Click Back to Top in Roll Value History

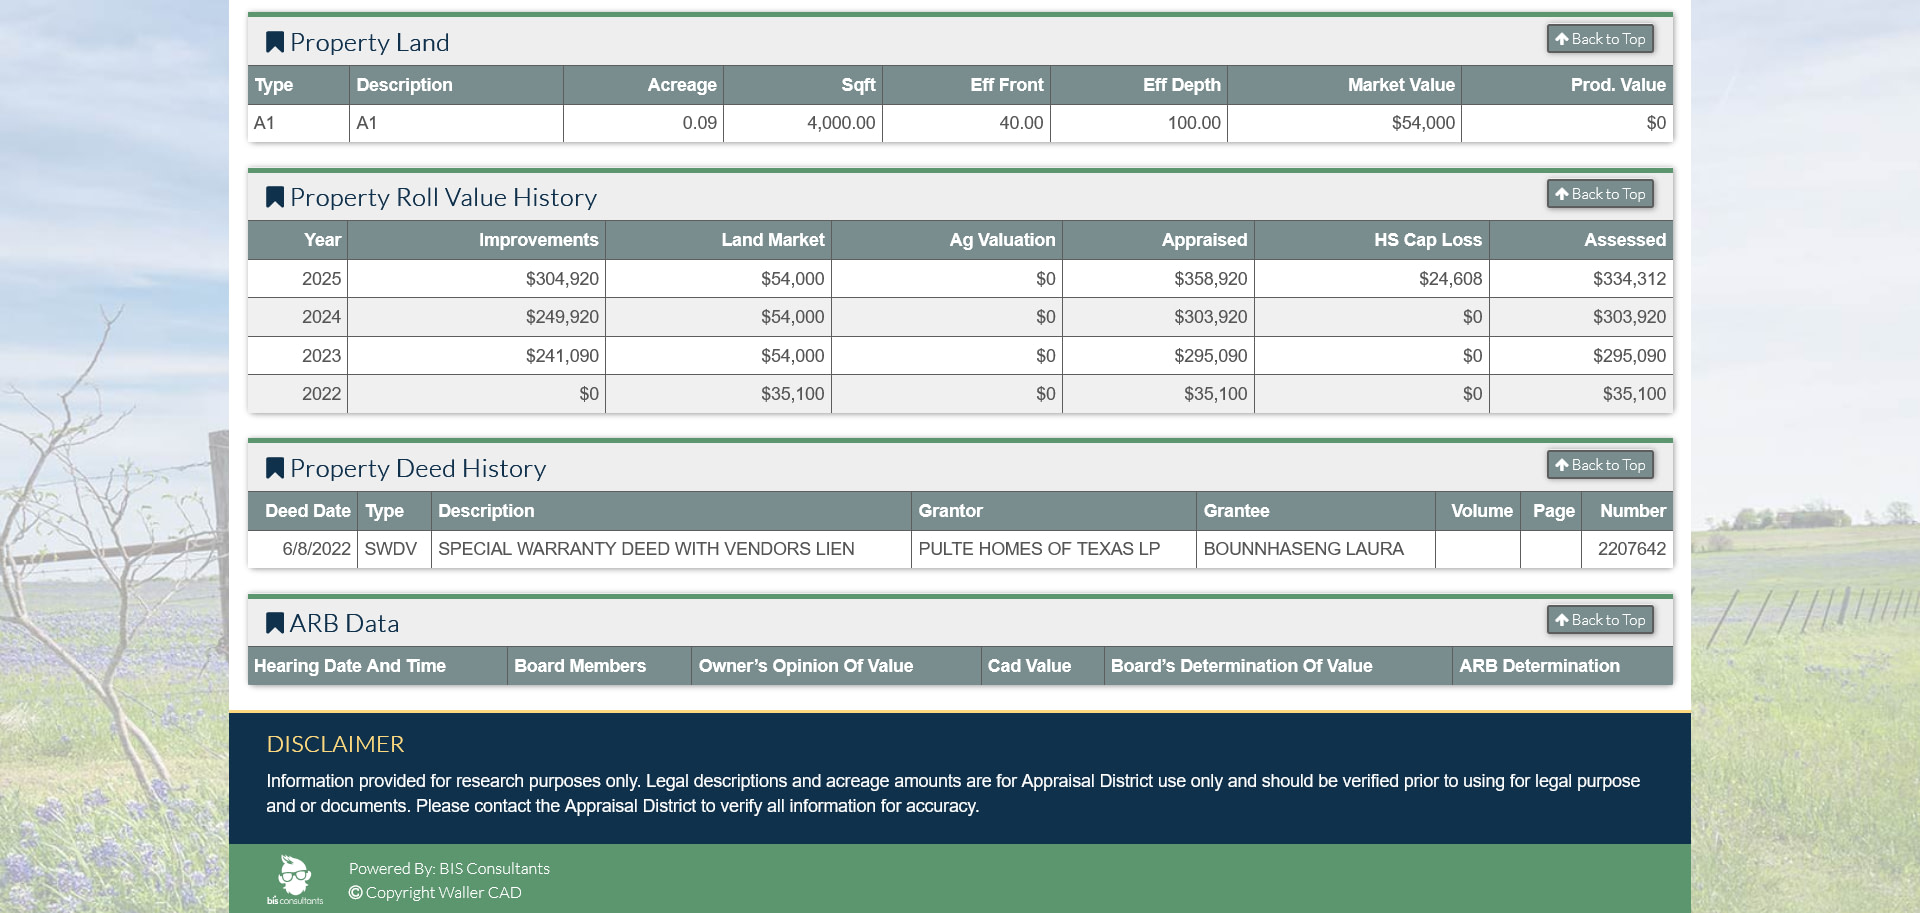[1600, 194]
